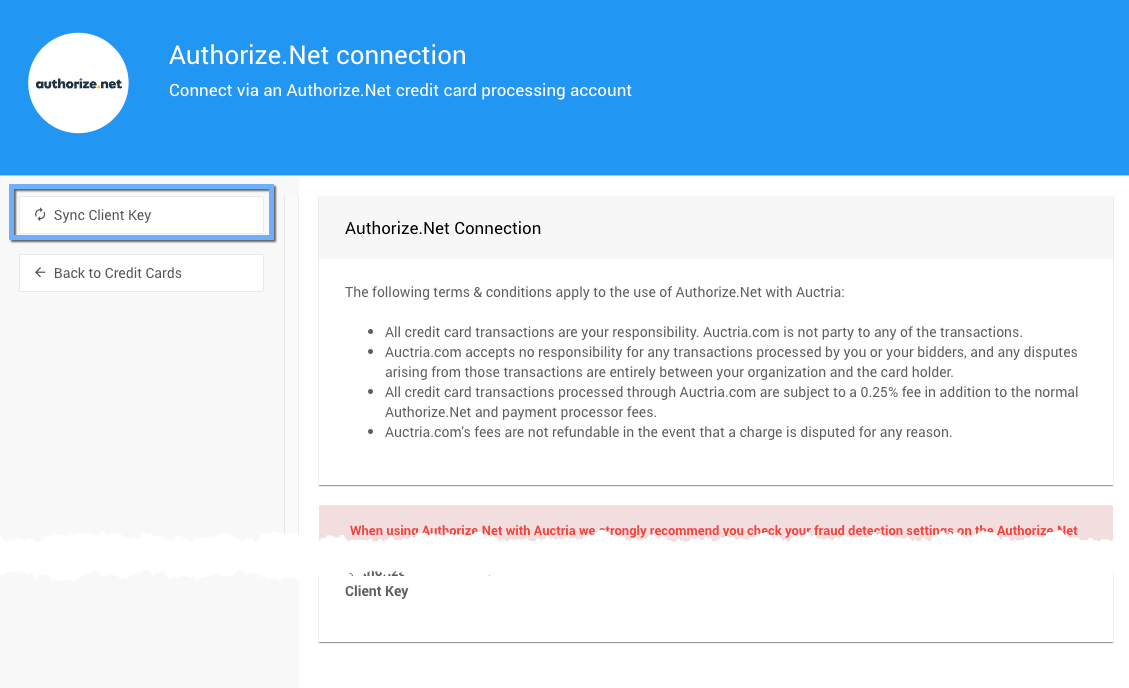
Task: Click the bullet about non-refundable fees
Action: (x=668, y=432)
